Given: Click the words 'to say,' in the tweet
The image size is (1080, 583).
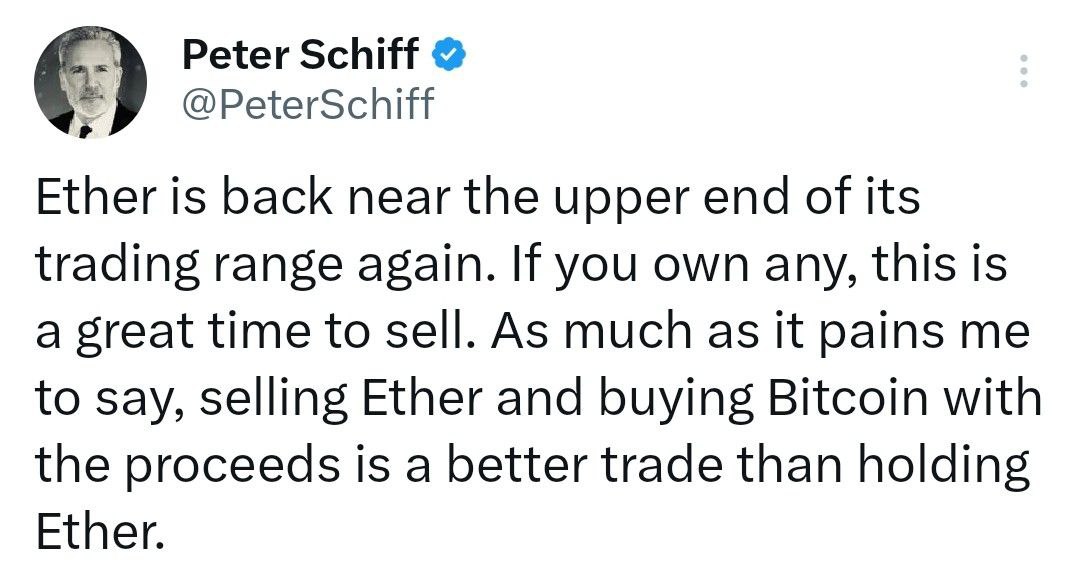Looking at the screenshot, I should (x=110, y=400).
